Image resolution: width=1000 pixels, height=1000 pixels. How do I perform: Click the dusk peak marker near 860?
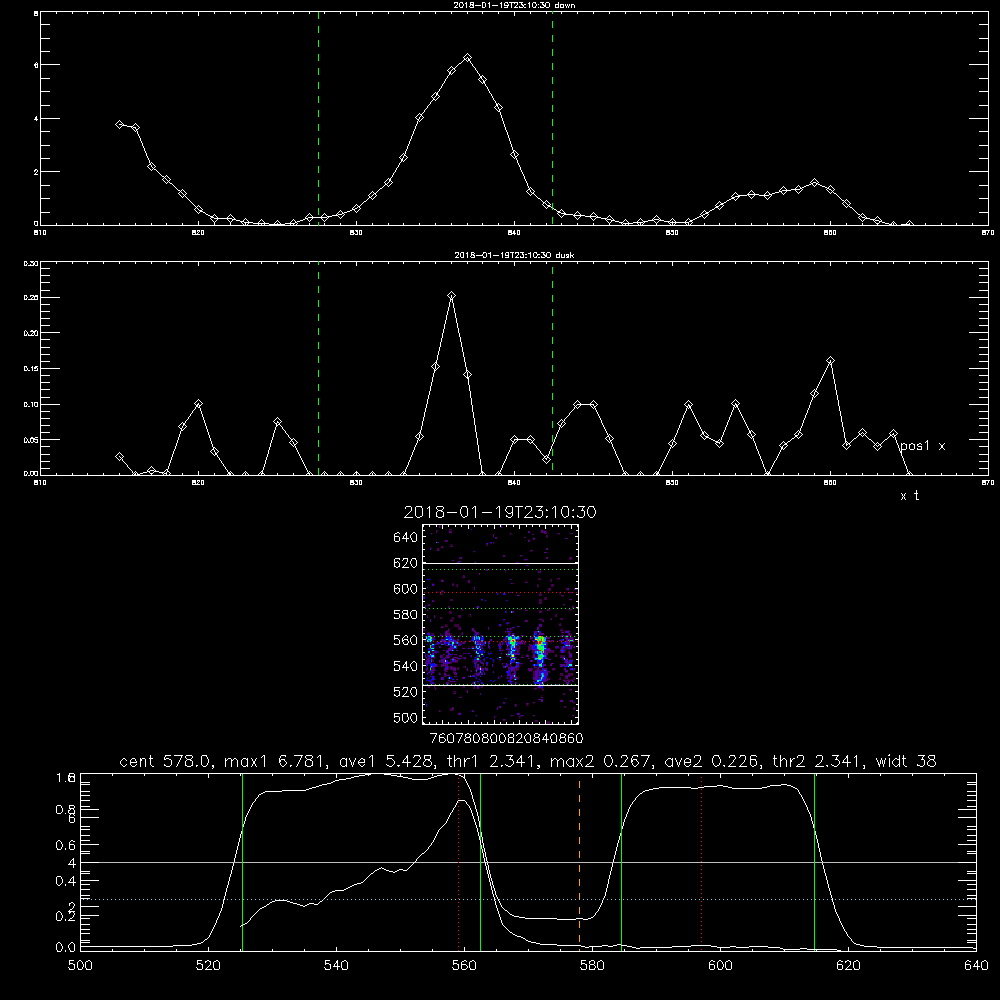(x=830, y=361)
